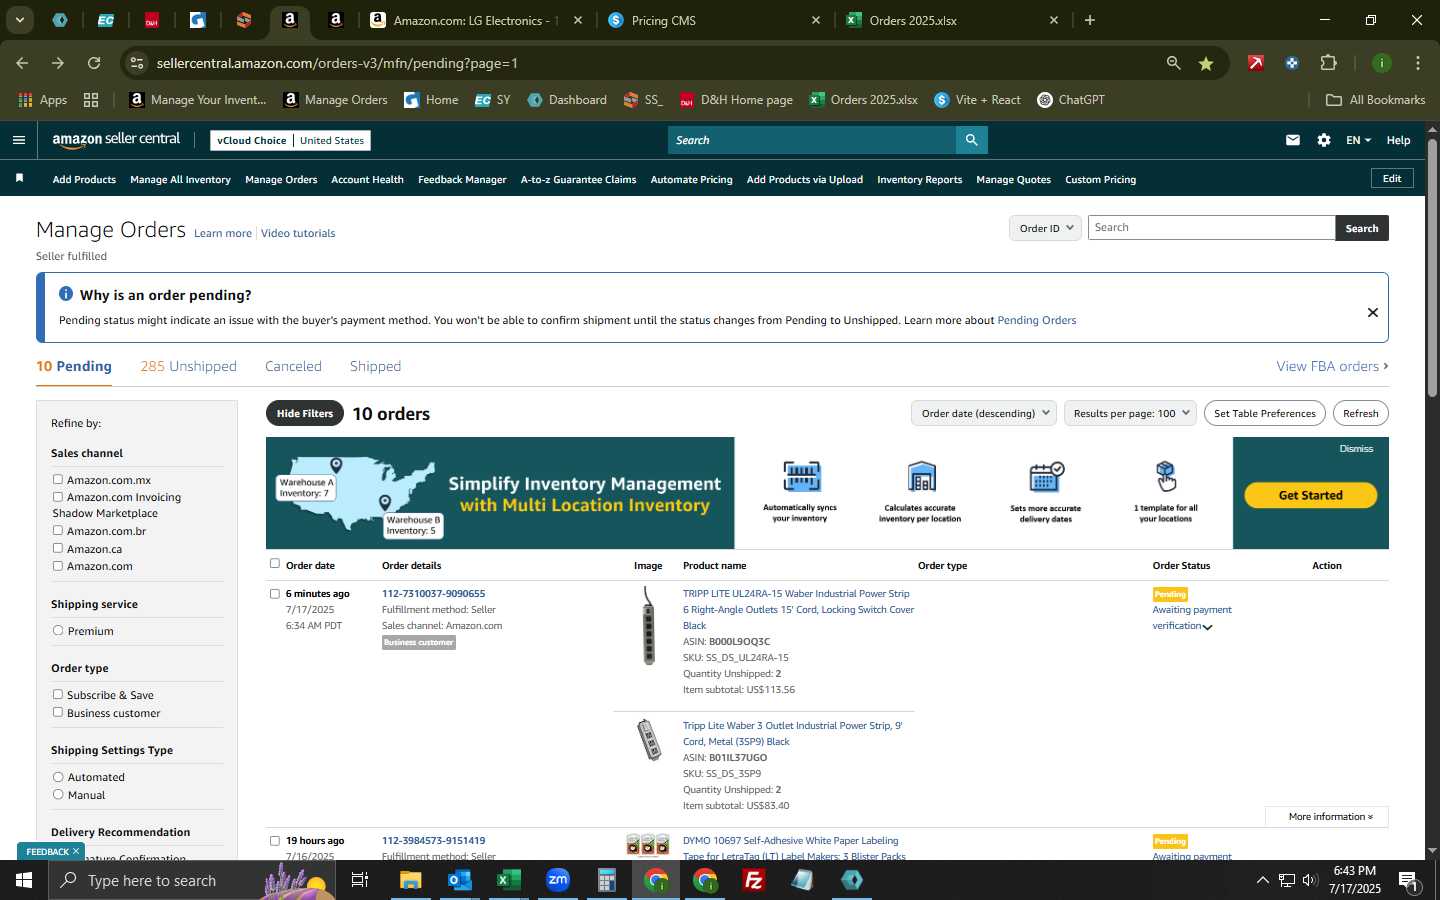
Task: Open the Chrome tab search dropdown arrow
Action: click(19, 20)
